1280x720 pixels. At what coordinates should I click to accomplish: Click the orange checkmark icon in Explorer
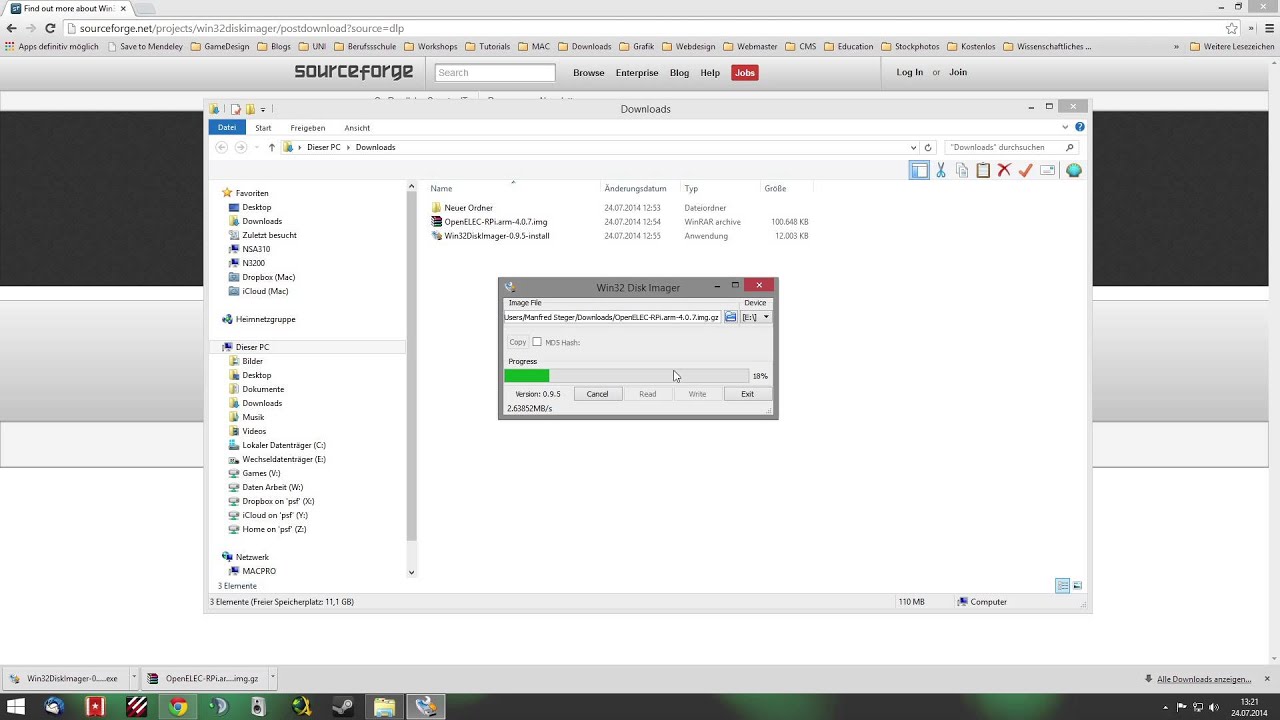[1025, 171]
